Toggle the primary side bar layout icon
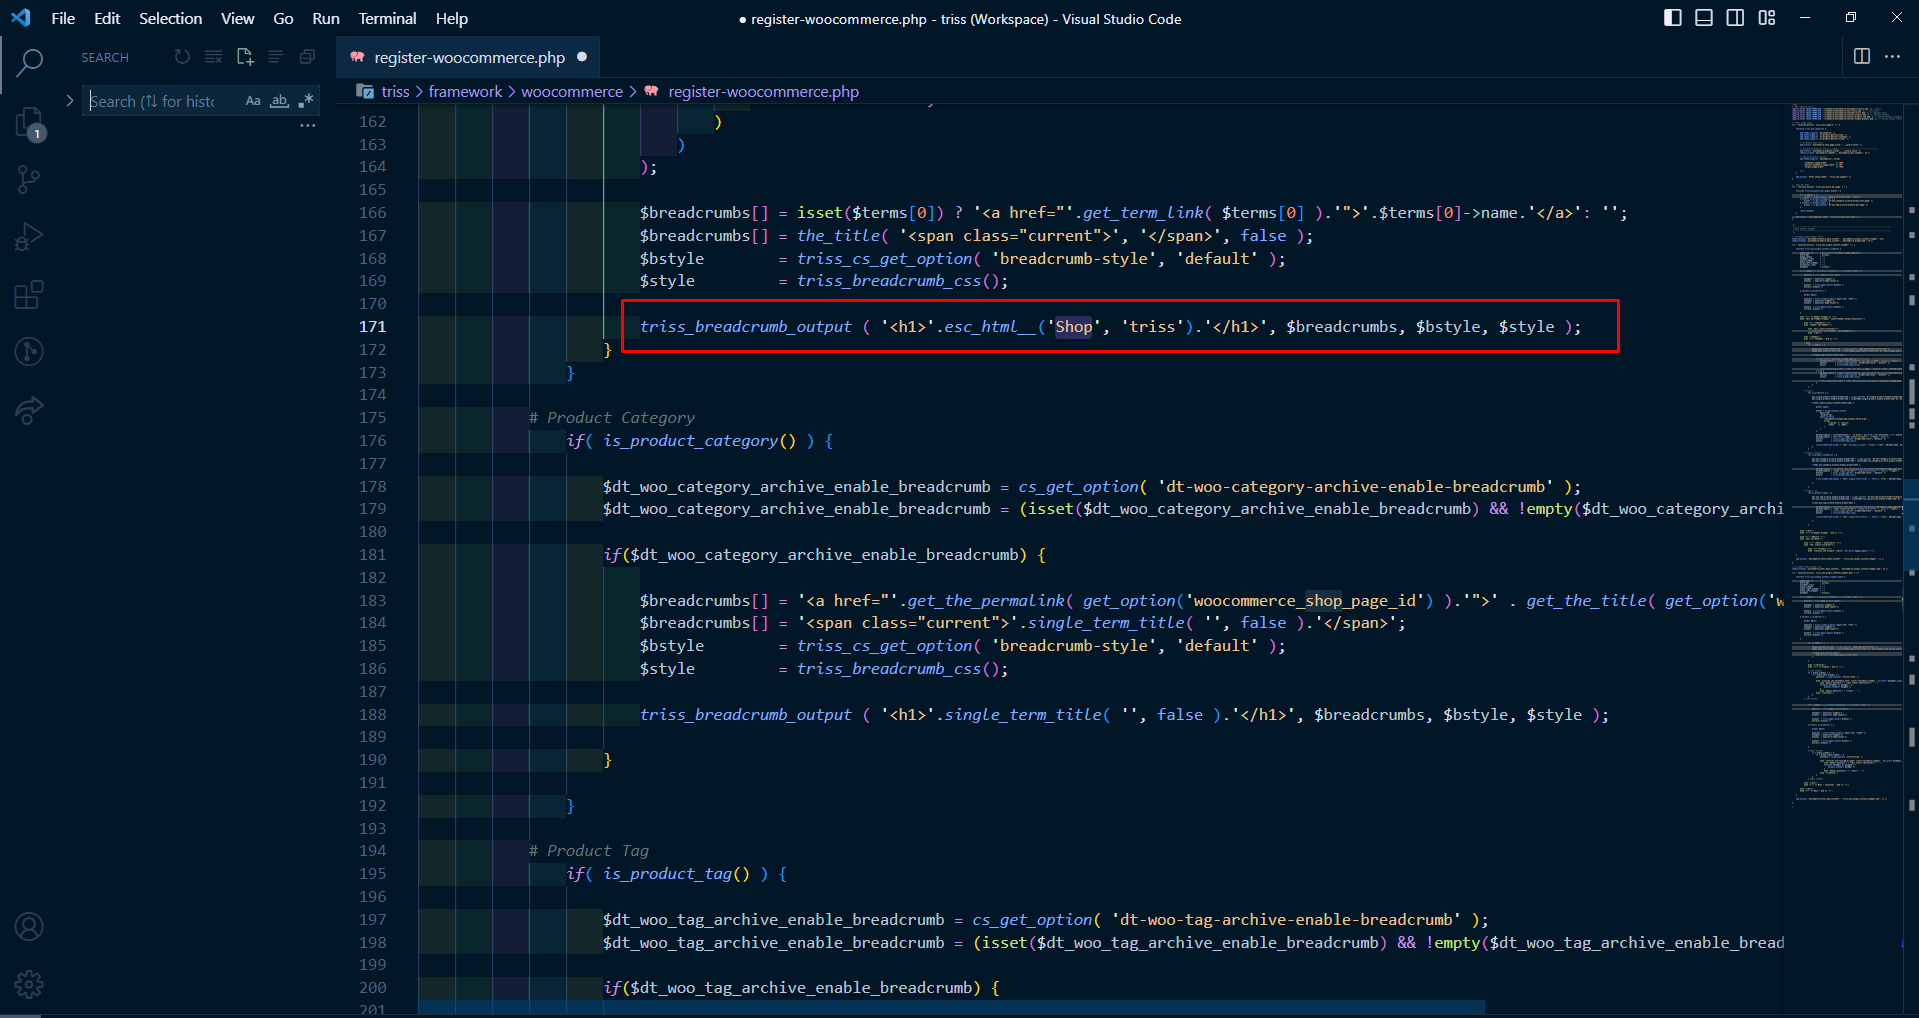 1673,18
